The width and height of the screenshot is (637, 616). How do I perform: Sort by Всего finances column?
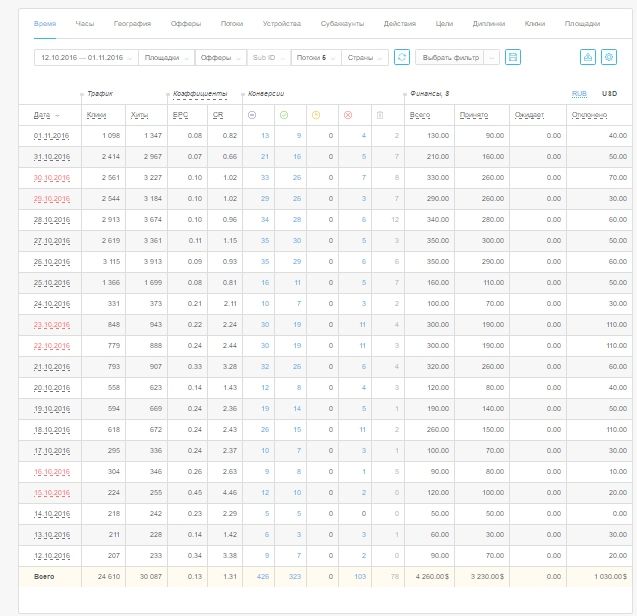(x=420, y=115)
